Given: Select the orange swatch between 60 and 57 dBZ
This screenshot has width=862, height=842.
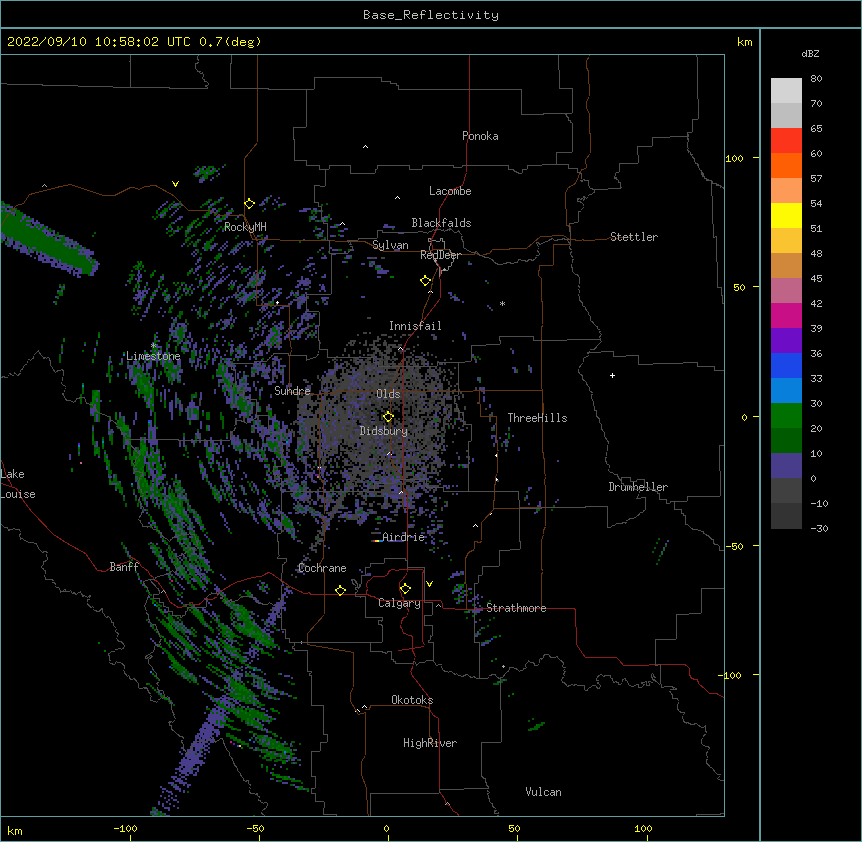Looking at the screenshot, I should point(786,165).
